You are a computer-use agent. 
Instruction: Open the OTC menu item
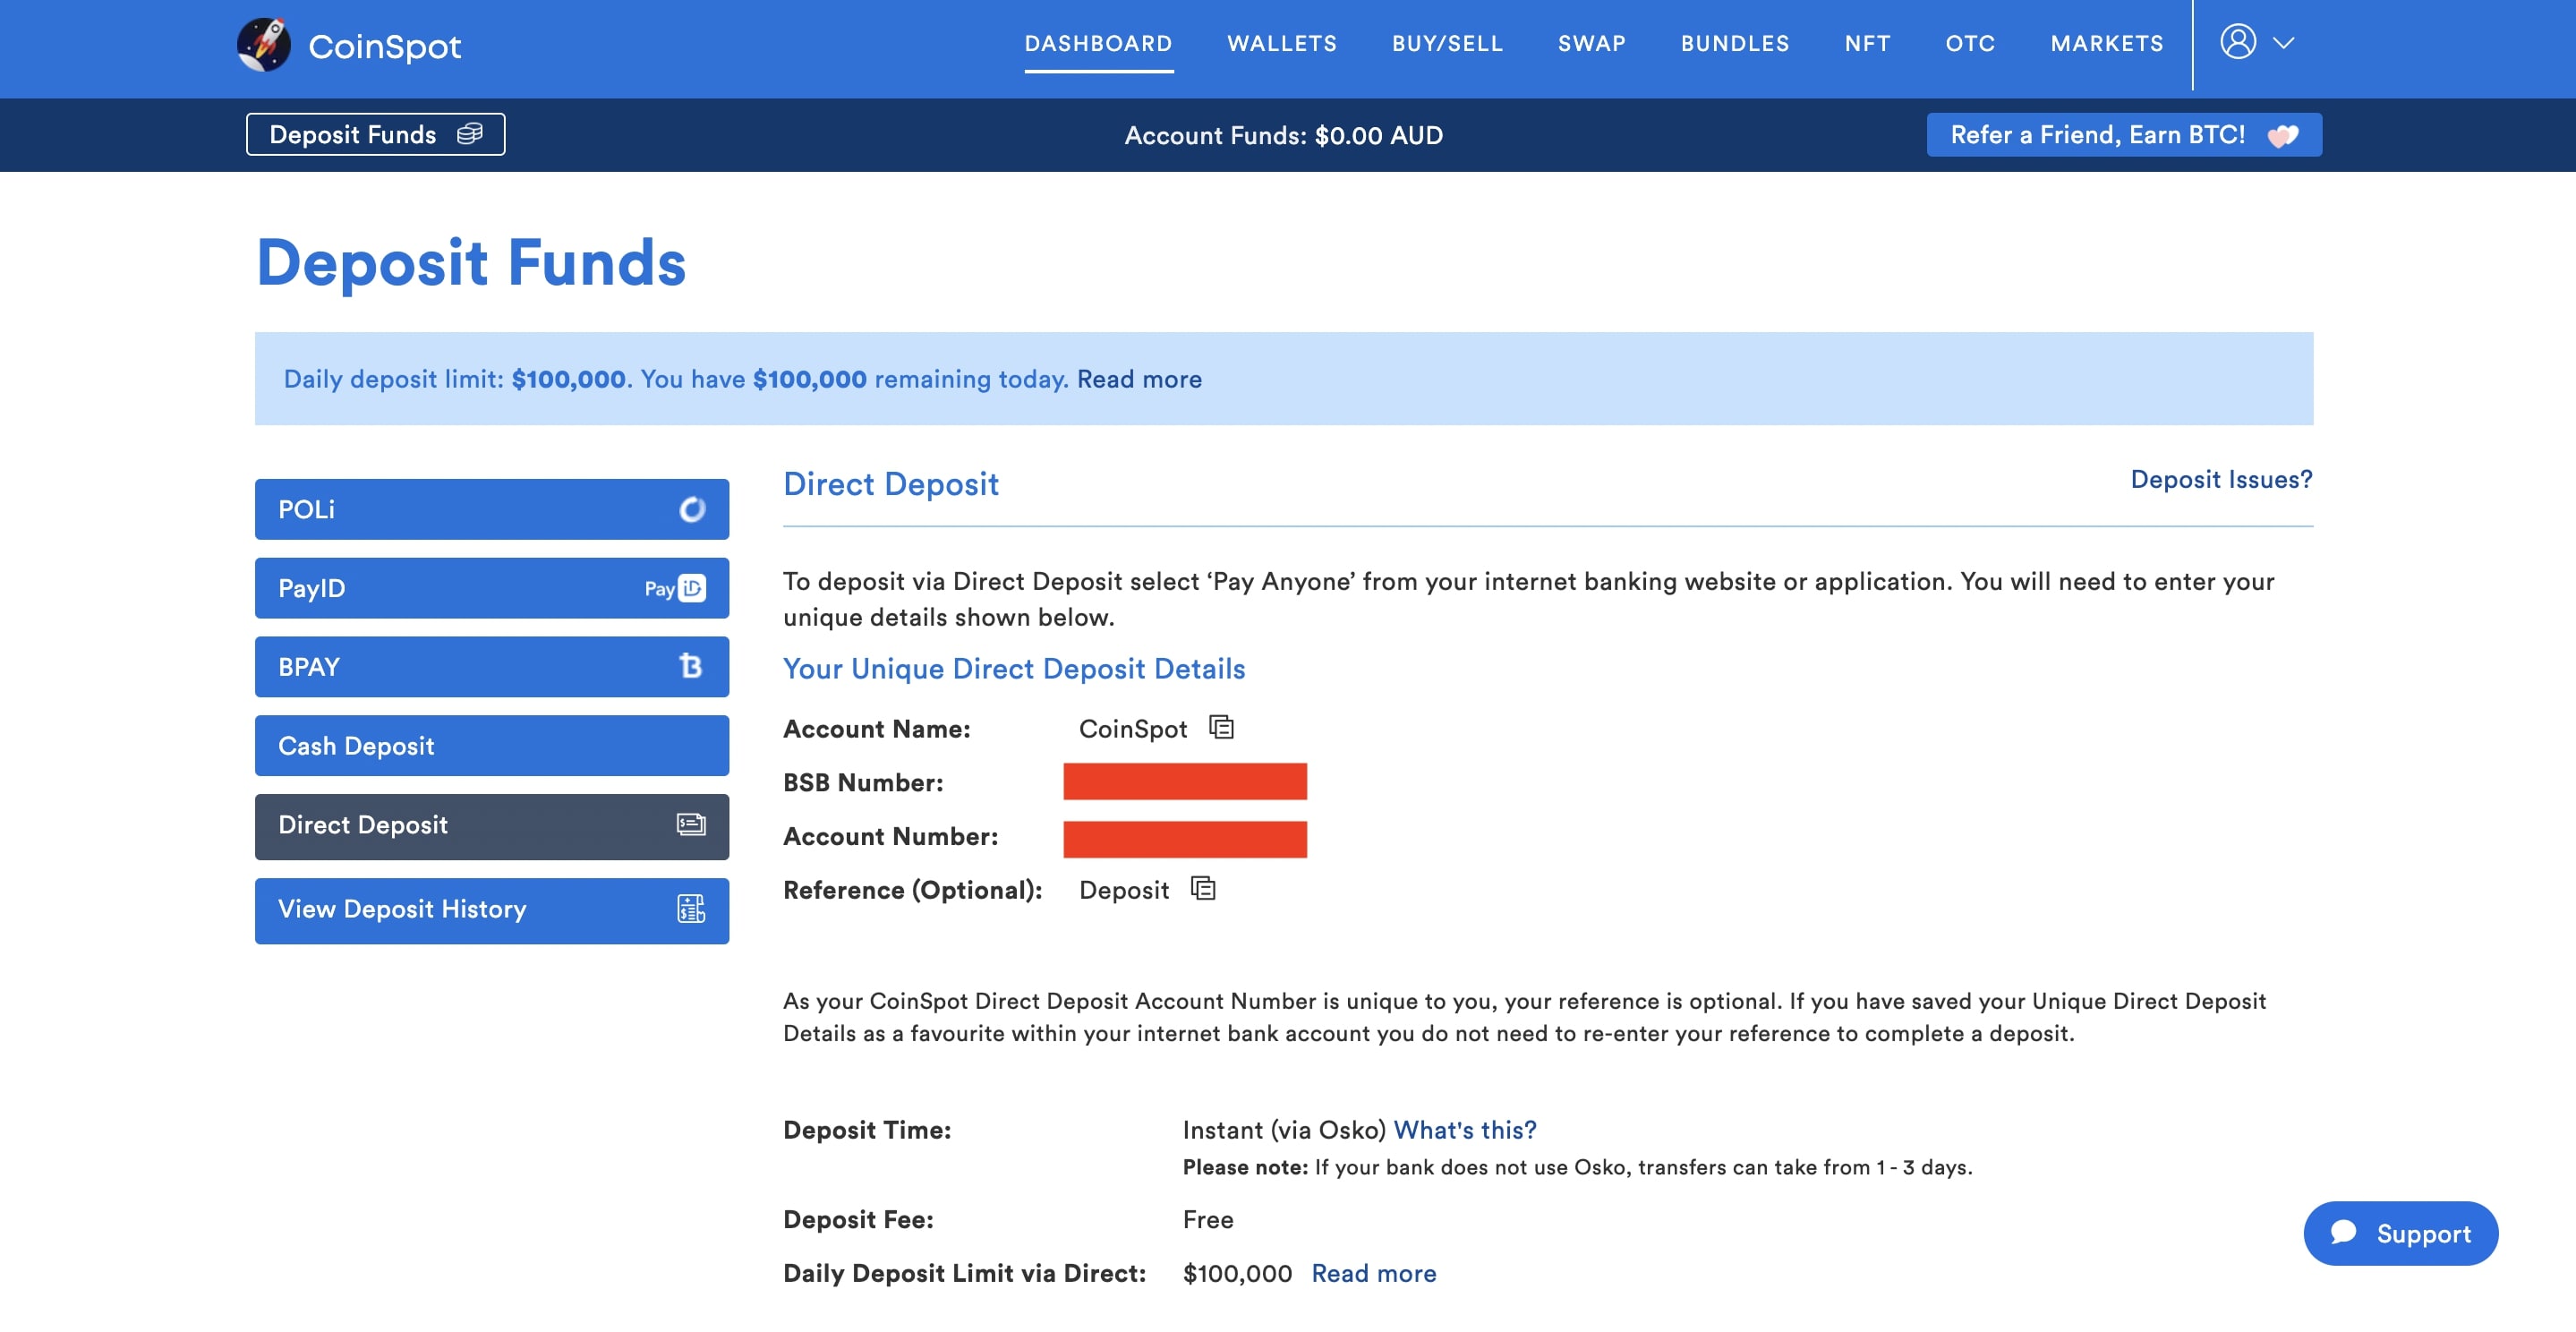pos(1970,44)
